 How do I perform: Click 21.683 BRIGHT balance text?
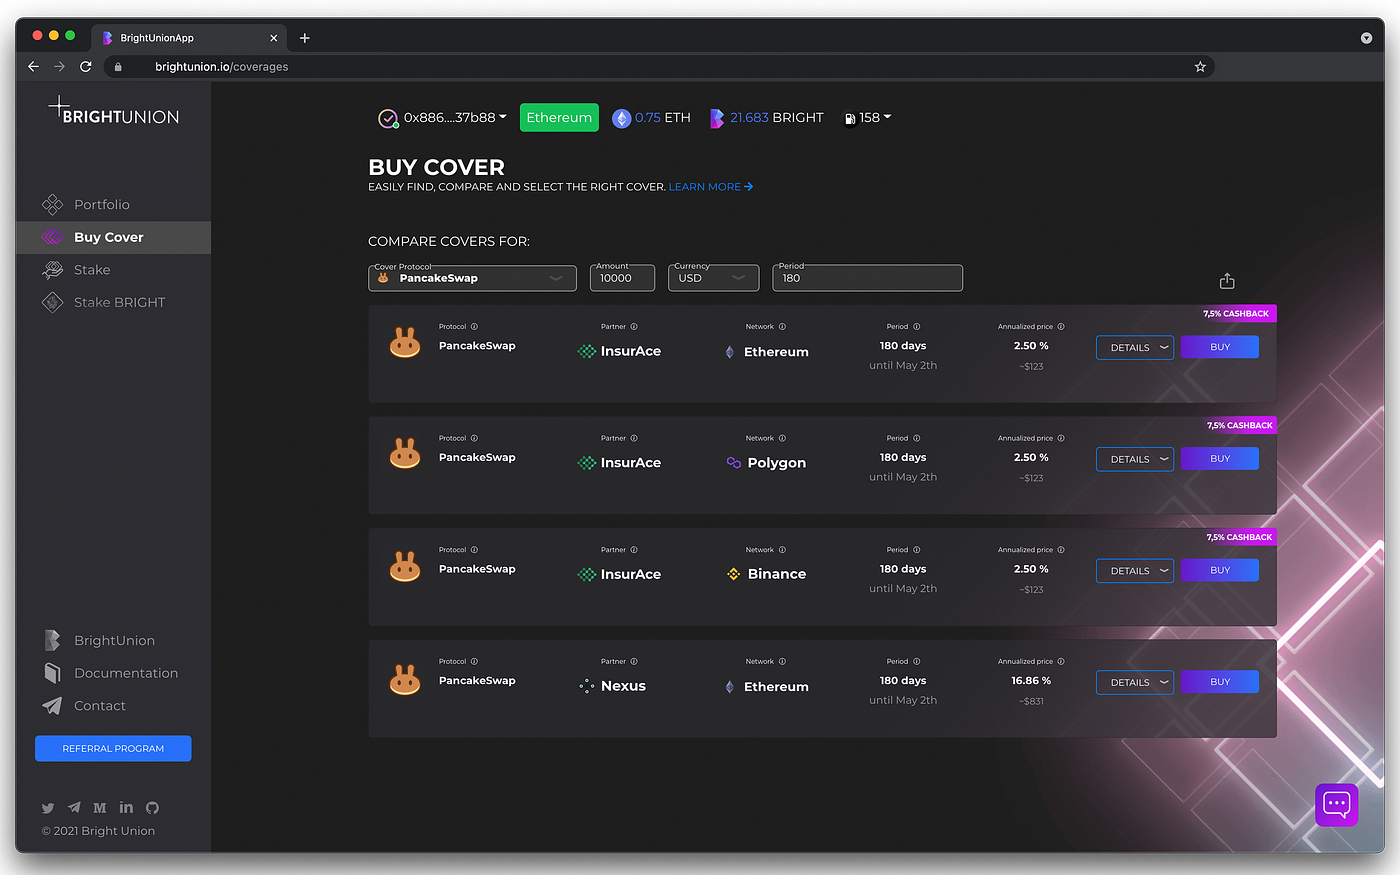(x=777, y=118)
